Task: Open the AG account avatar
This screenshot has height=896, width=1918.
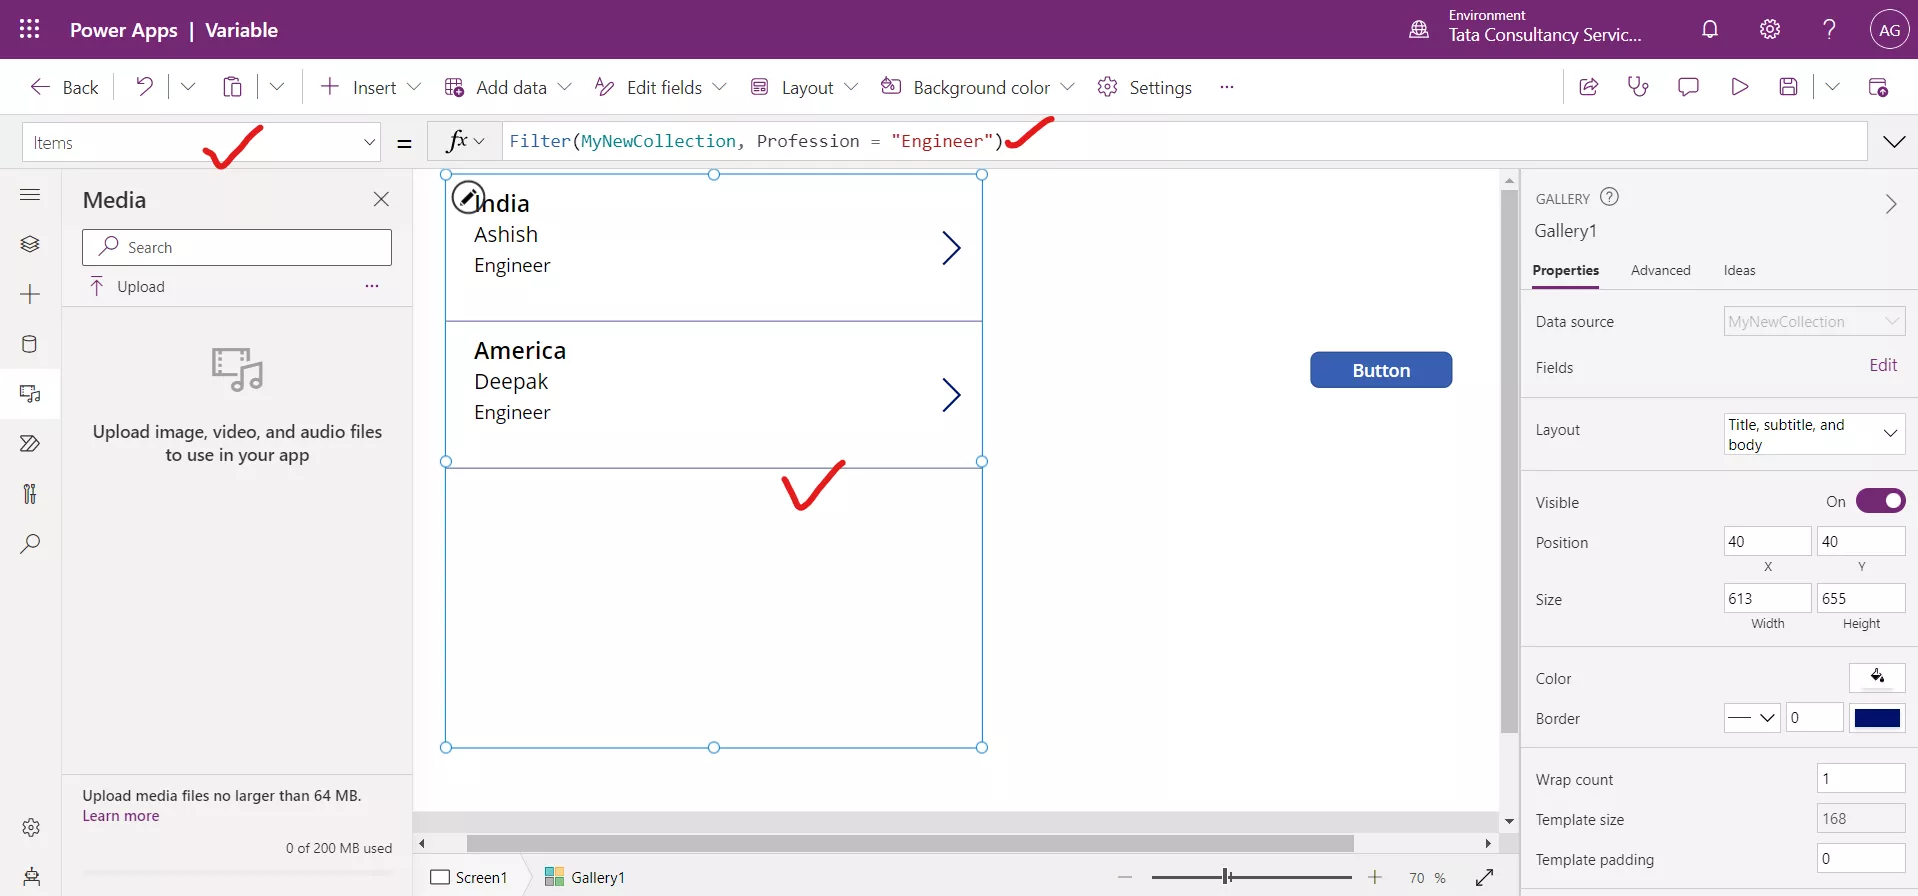Action: pyautogui.click(x=1889, y=30)
